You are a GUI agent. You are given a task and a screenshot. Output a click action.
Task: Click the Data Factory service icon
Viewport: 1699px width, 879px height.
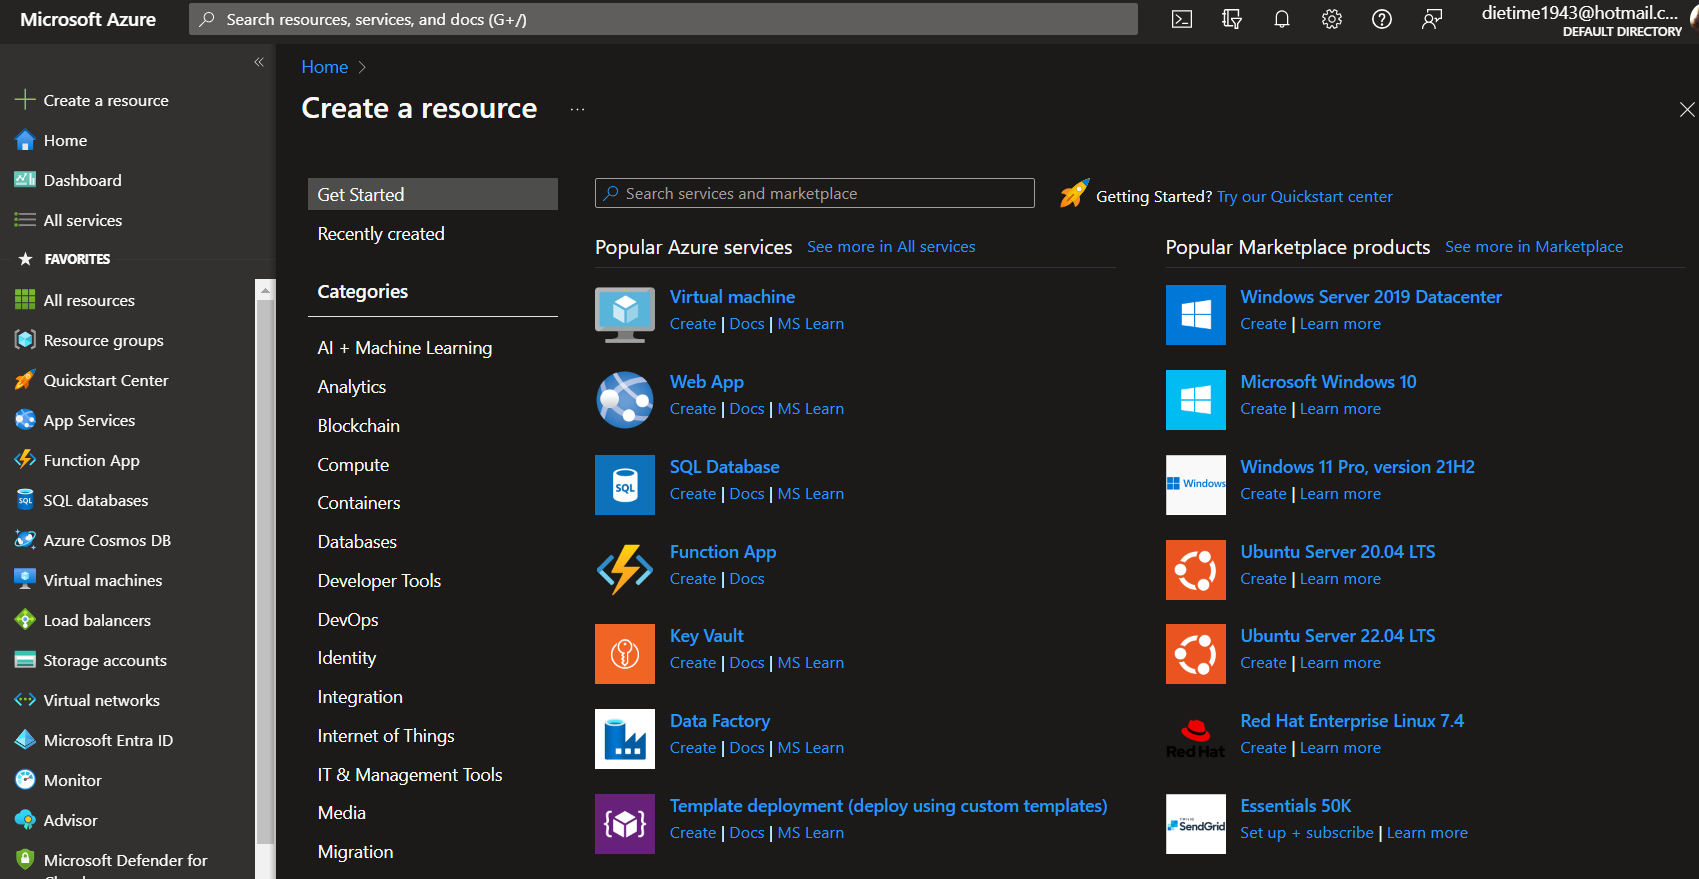click(x=625, y=739)
